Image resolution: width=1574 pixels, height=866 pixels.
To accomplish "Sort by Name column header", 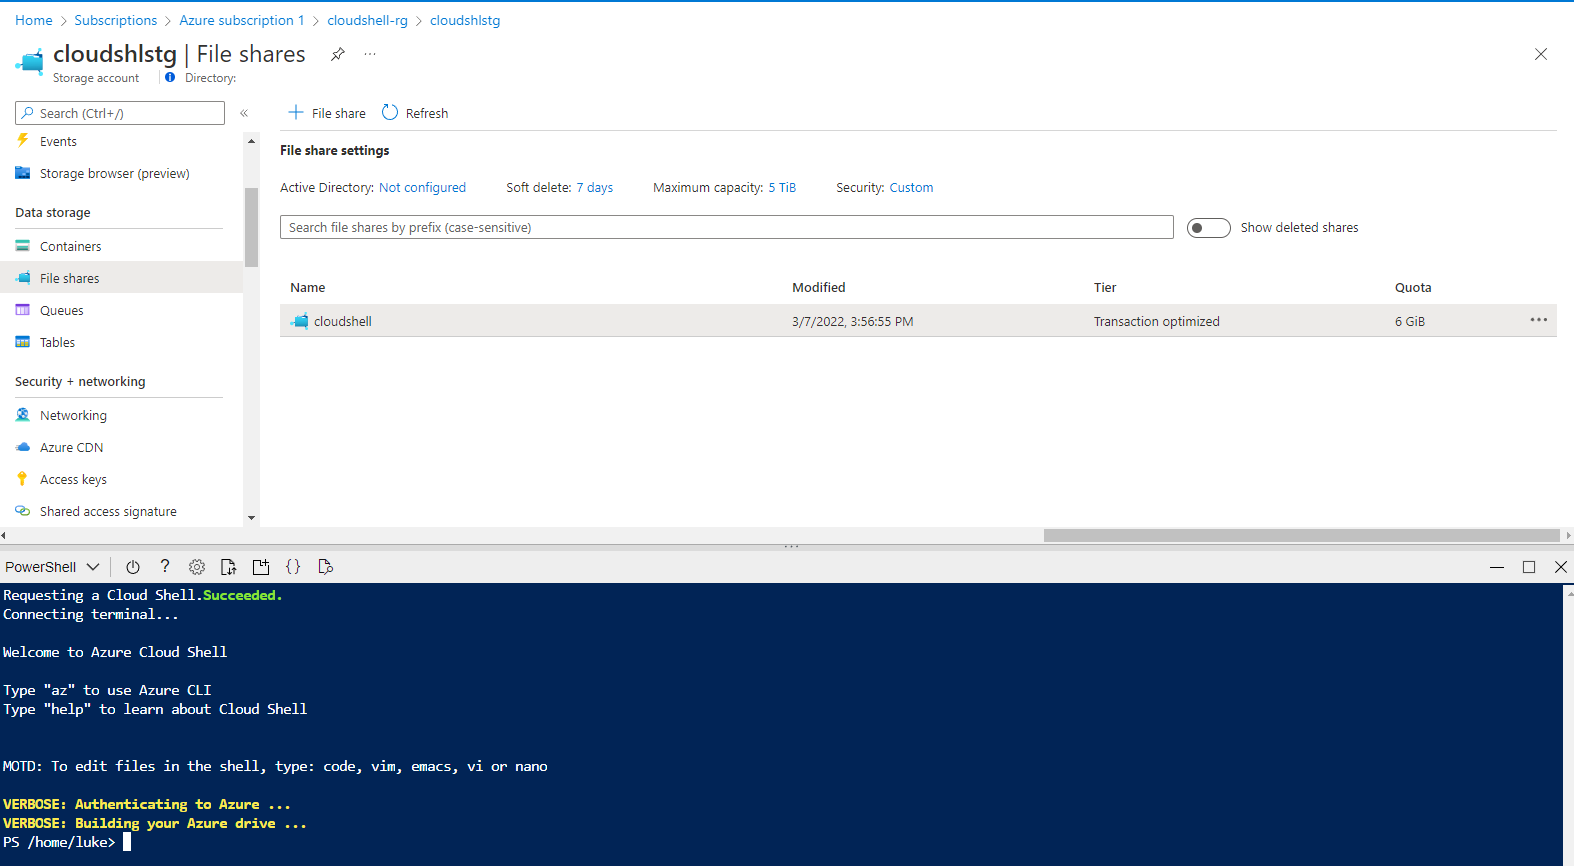I will click(307, 287).
